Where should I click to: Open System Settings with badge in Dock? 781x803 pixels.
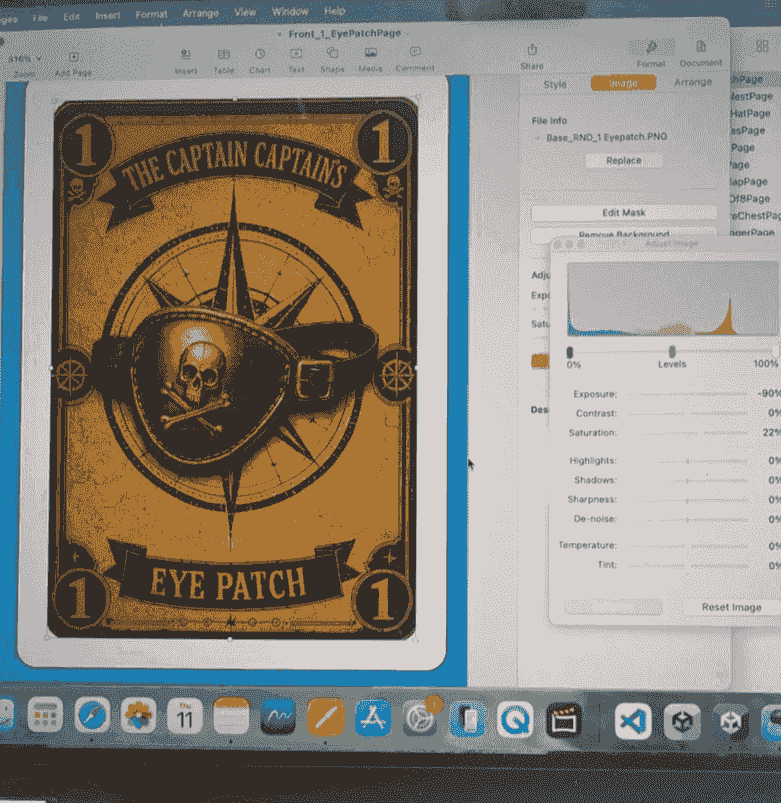(x=420, y=718)
